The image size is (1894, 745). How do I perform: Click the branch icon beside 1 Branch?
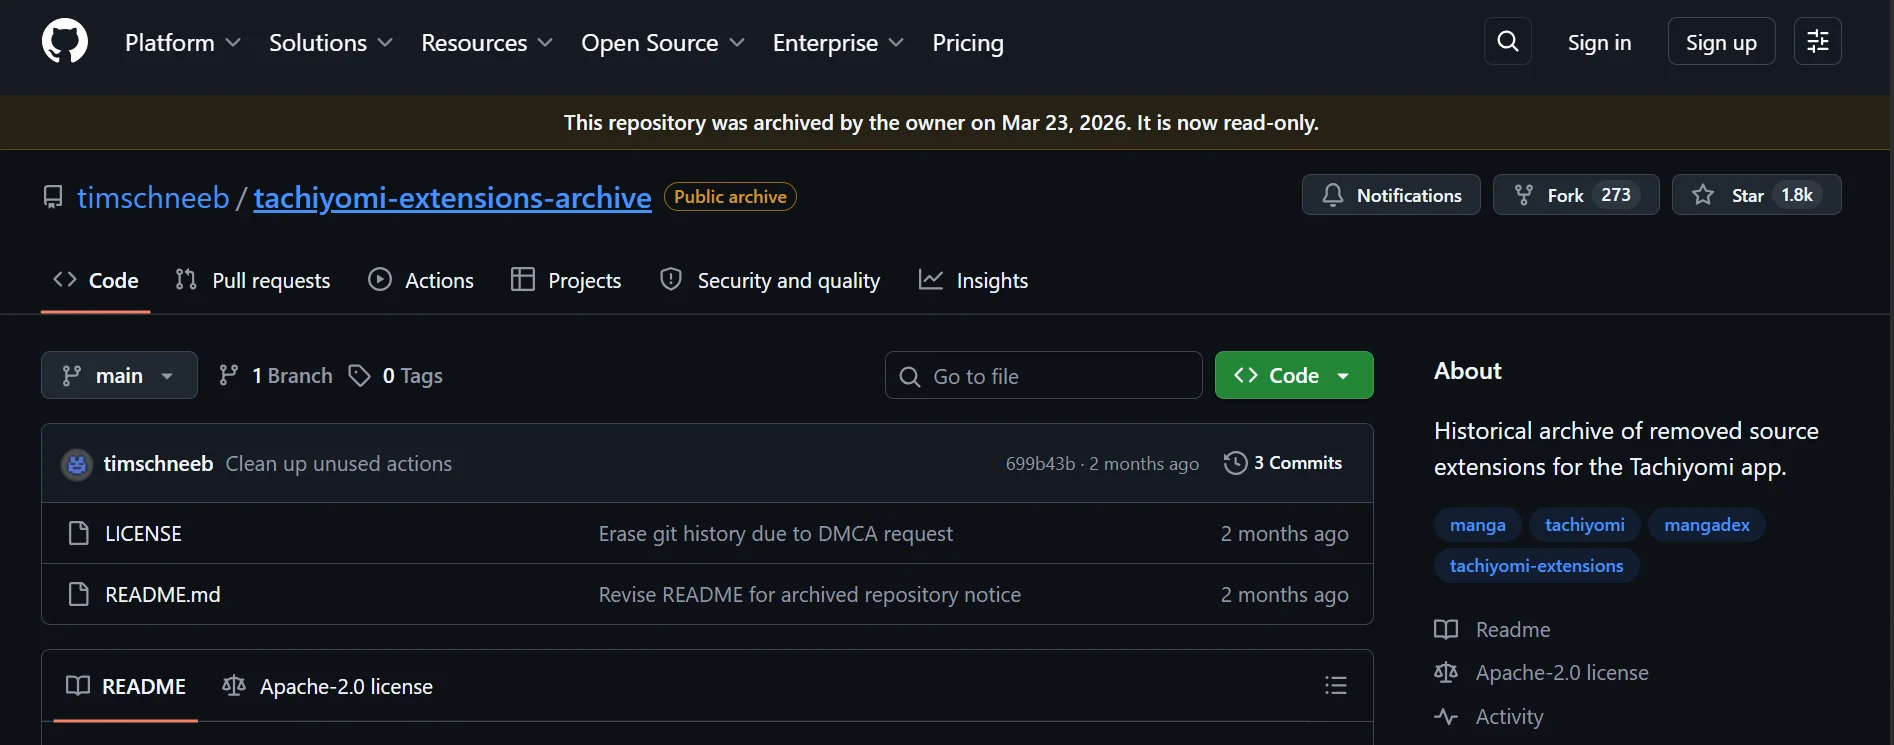(229, 375)
